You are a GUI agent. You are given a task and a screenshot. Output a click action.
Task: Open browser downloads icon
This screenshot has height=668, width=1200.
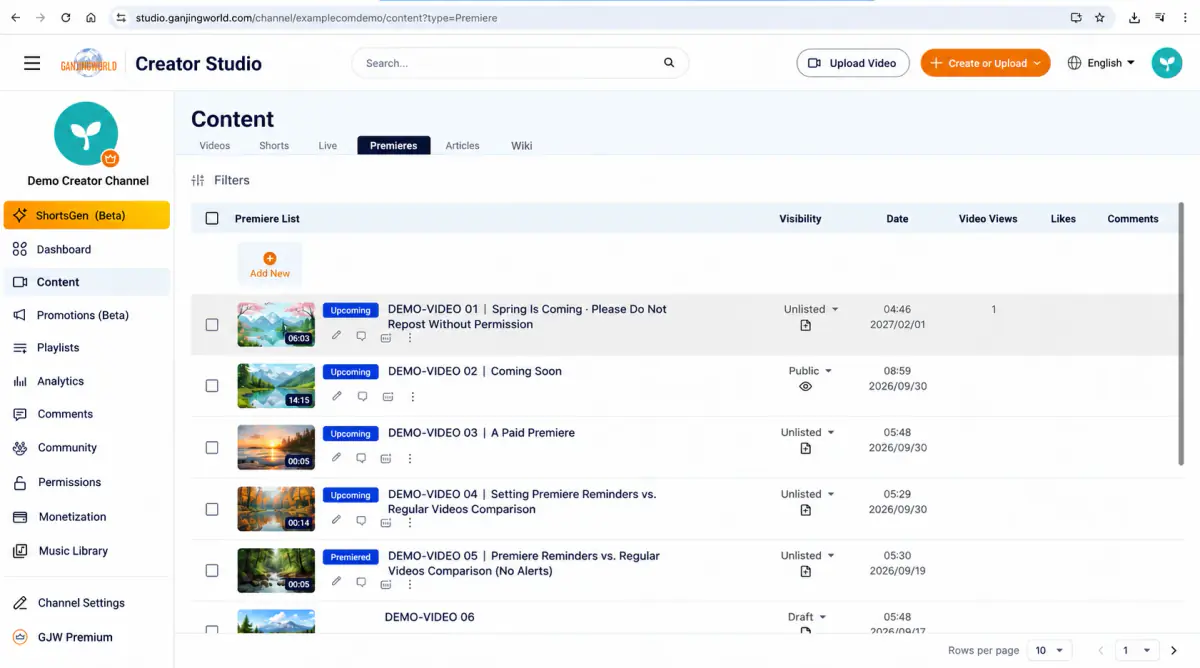tap(1134, 17)
